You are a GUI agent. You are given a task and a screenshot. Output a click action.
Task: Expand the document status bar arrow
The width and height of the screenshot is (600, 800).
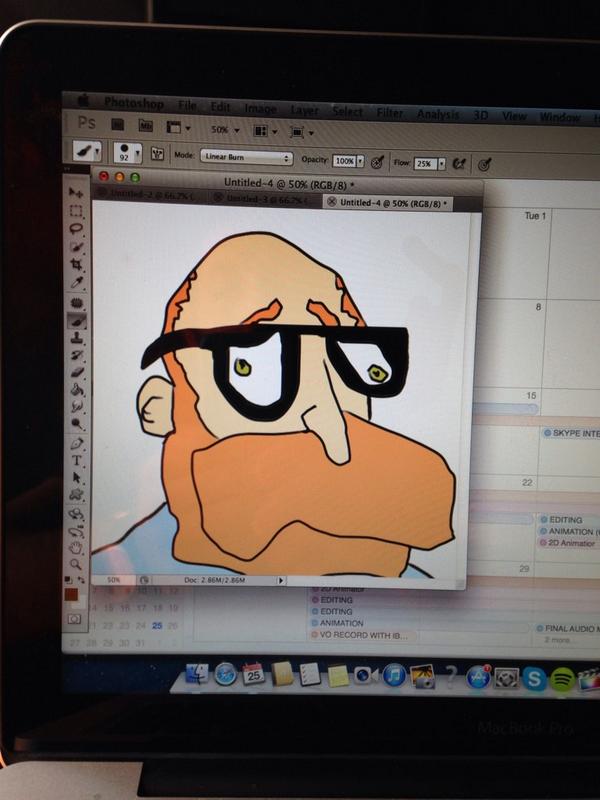(x=280, y=581)
